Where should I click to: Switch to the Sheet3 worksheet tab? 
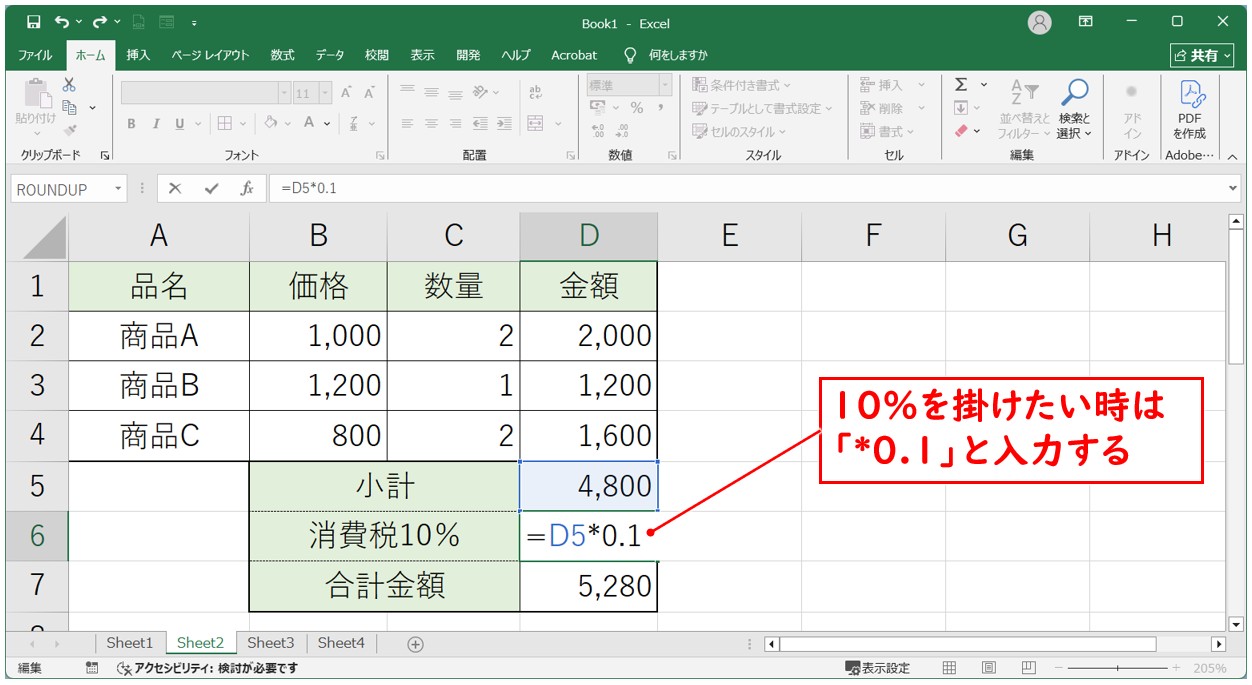(271, 643)
